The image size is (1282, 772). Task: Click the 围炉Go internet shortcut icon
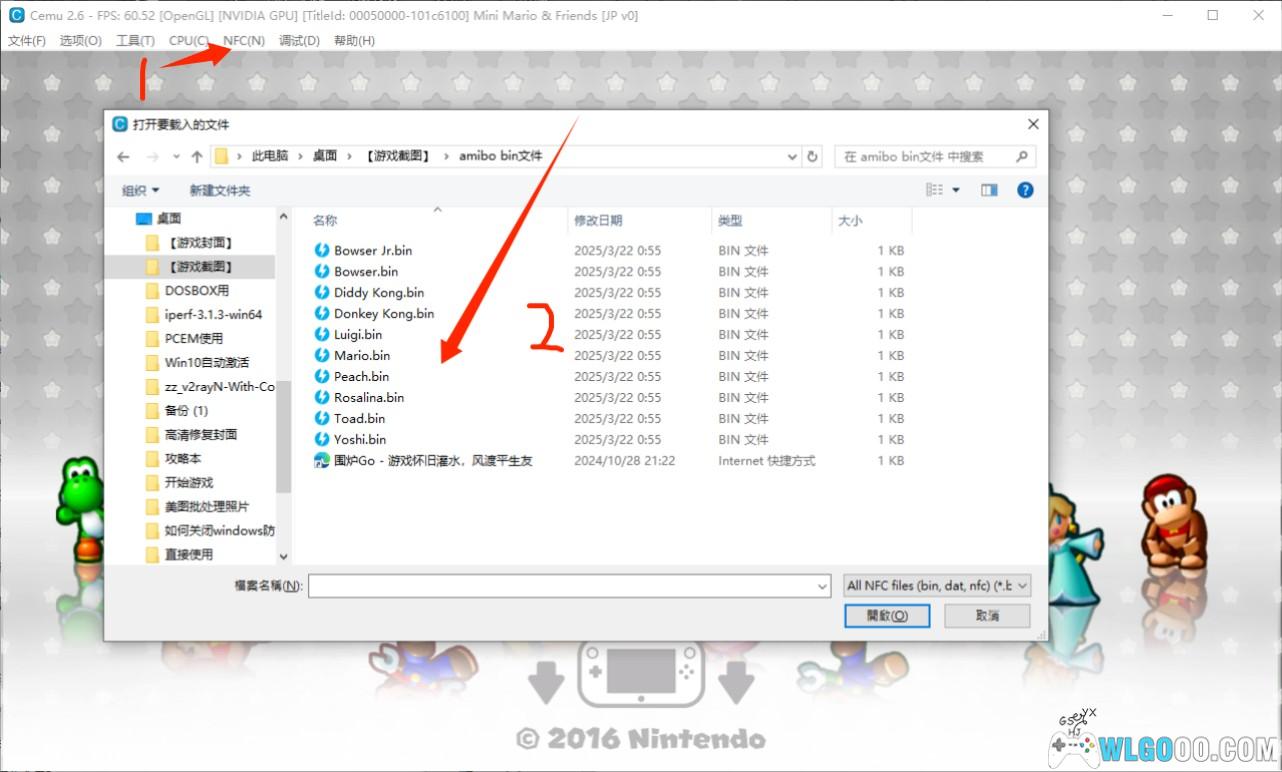click(322, 460)
